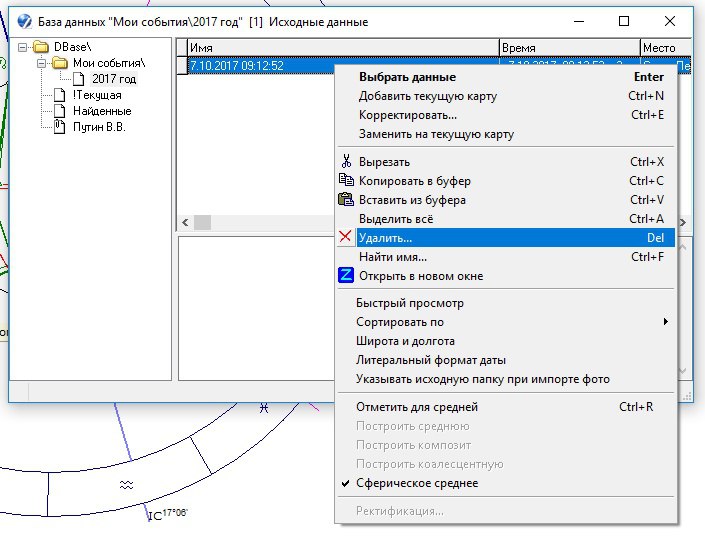Select the !Текущая tree label
The height and width of the screenshot is (542, 705).
pyautogui.click(x=97, y=95)
